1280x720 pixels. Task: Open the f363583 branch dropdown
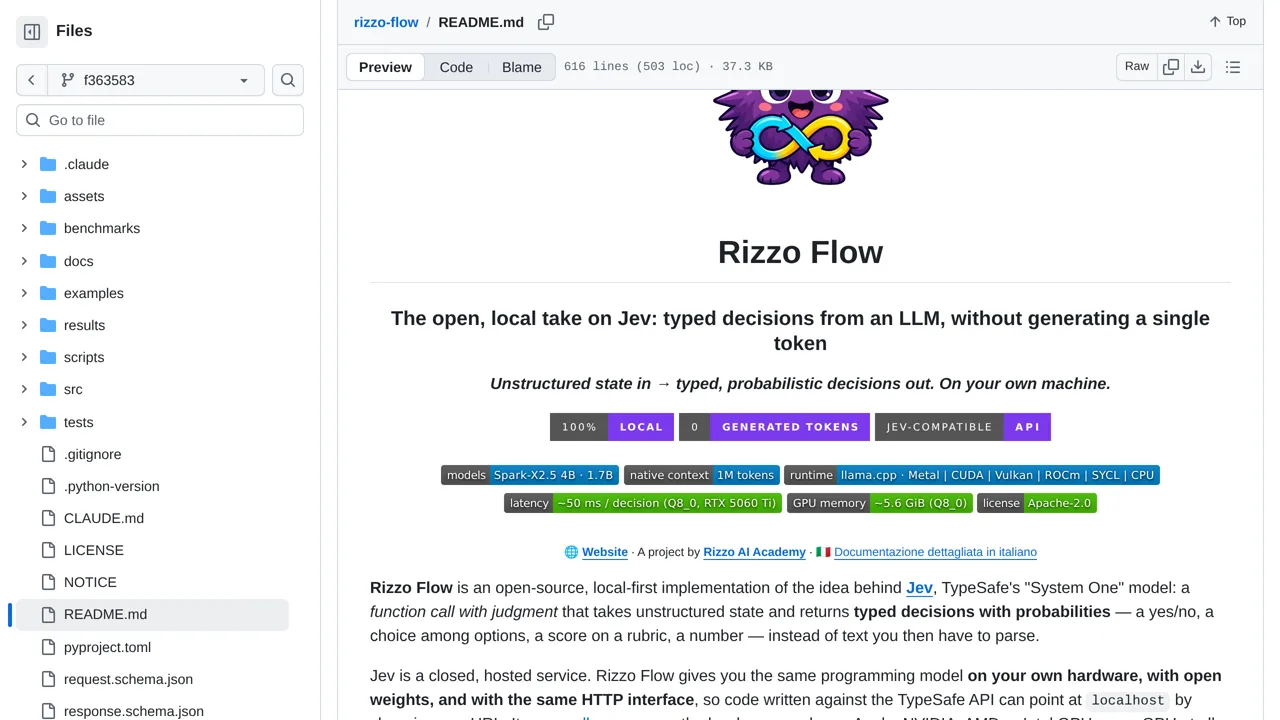(x=155, y=80)
